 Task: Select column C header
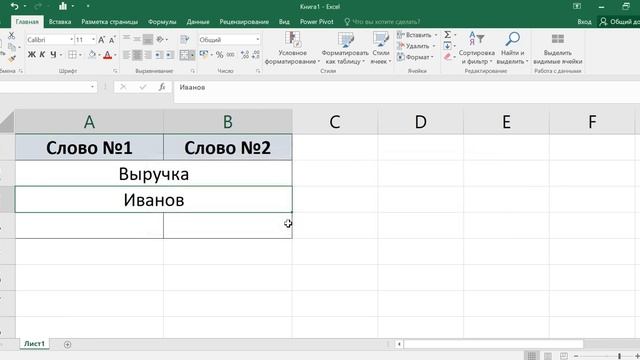tap(335, 122)
